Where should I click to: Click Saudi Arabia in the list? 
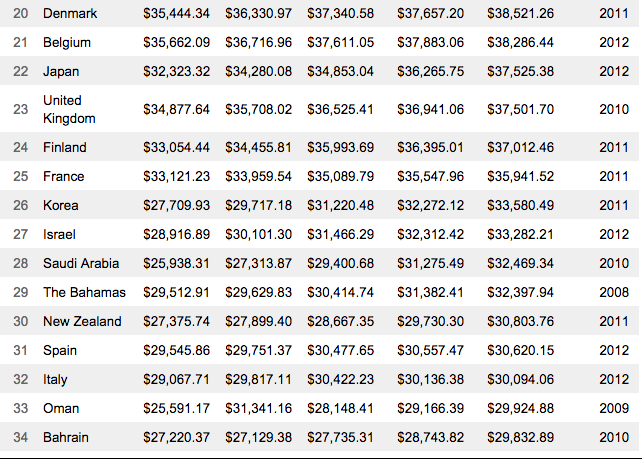point(81,264)
